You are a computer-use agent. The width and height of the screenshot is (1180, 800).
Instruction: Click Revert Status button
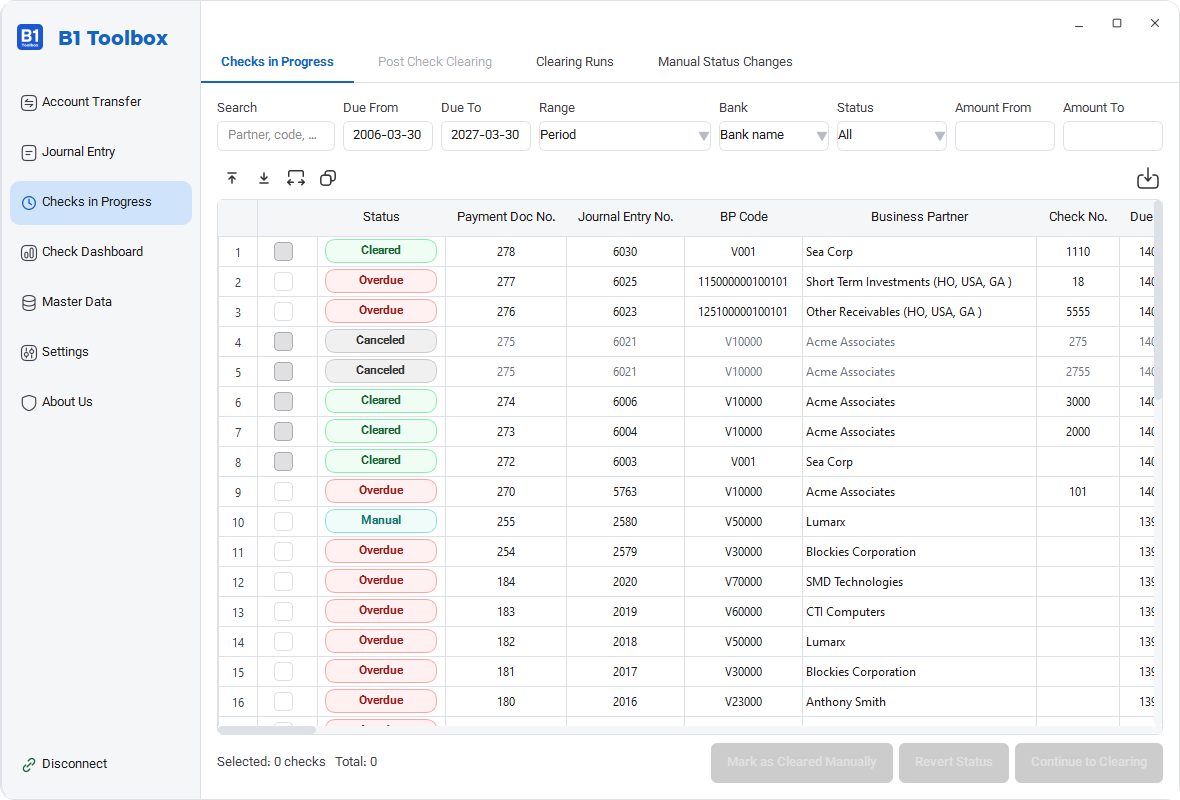coord(953,762)
